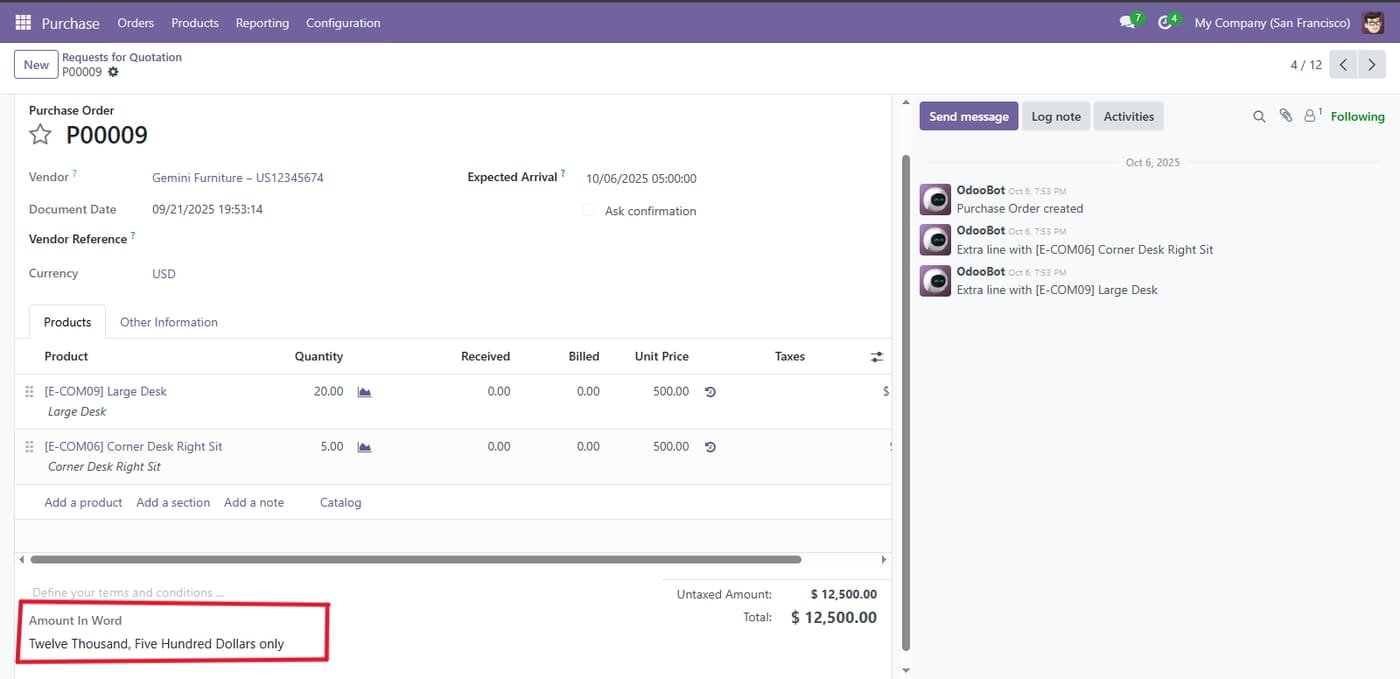Enable the Ask confirmation checkbox
This screenshot has height=679, width=1400.
tap(588, 211)
